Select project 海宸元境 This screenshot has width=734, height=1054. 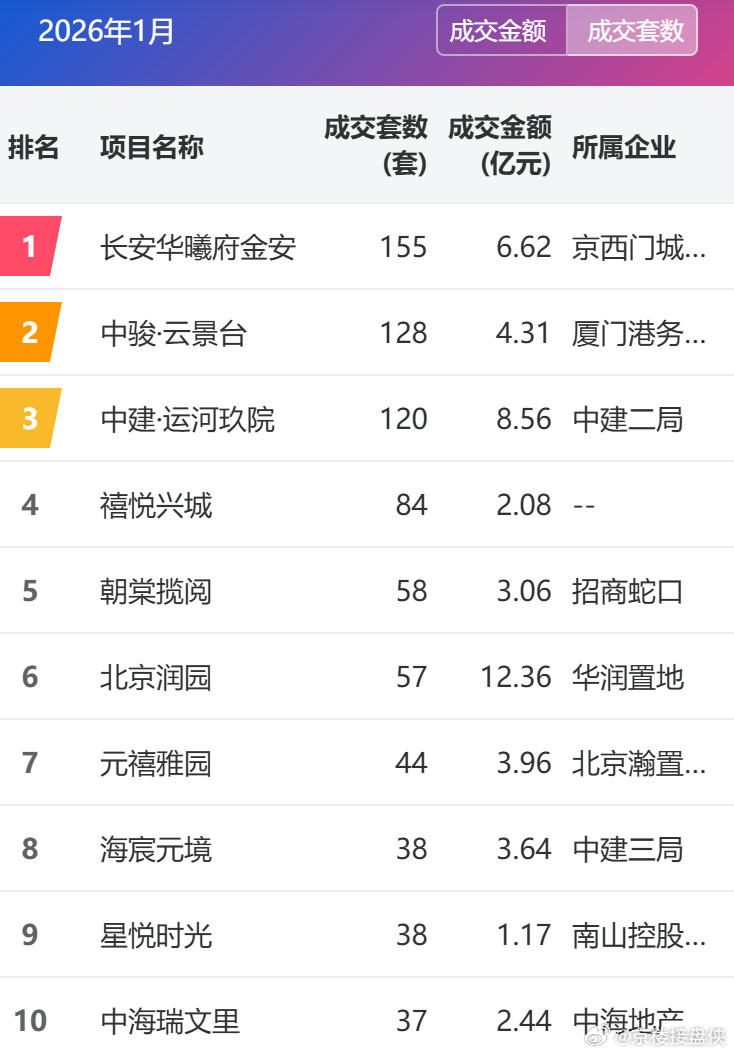click(153, 849)
